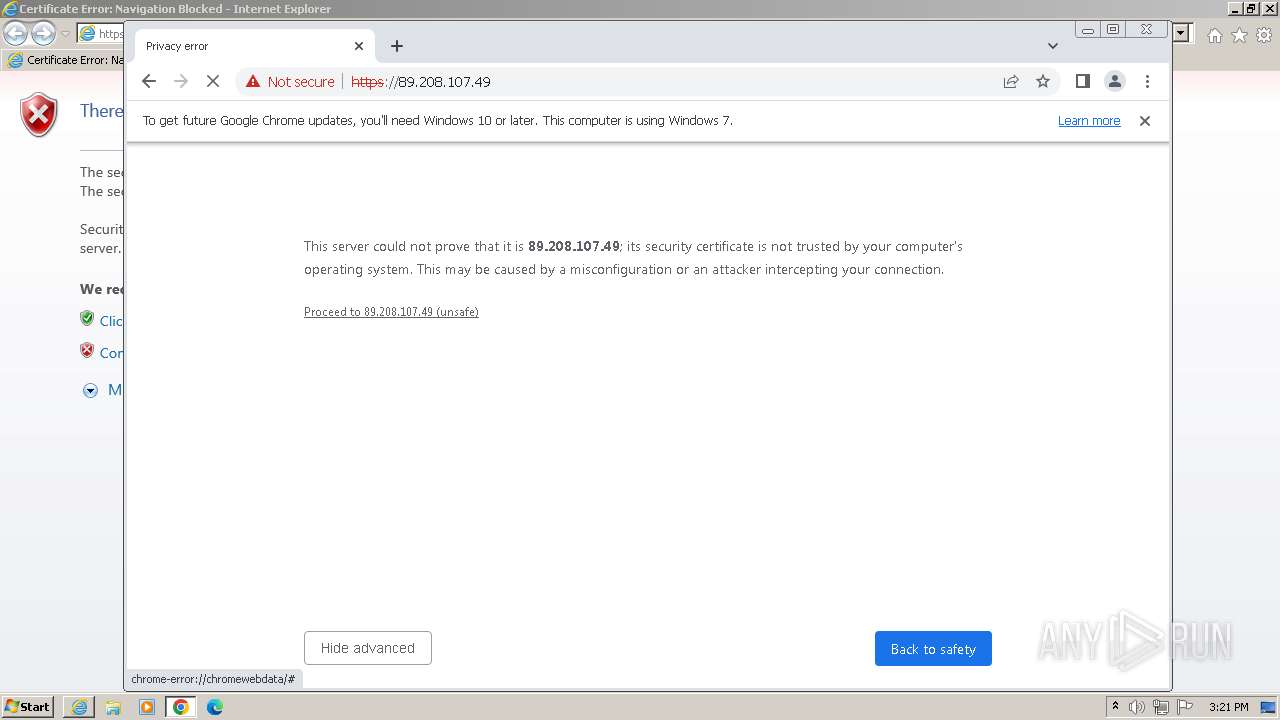Select the Privacy error tab

254,46
